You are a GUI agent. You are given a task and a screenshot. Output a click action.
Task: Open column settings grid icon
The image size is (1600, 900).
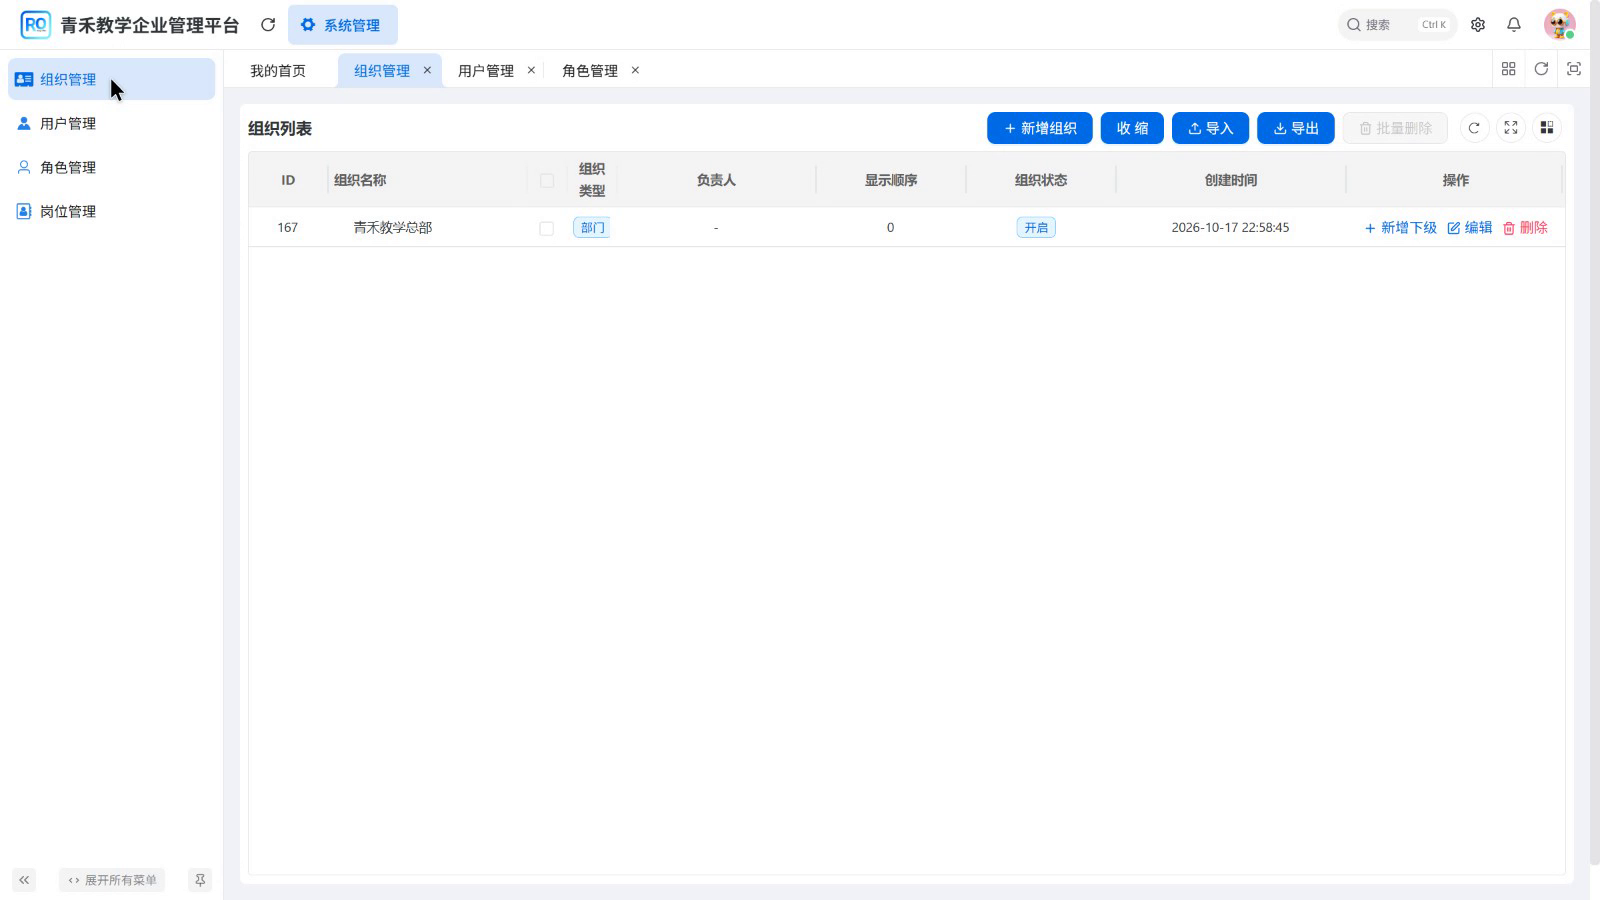click(x=1547, y=128)
